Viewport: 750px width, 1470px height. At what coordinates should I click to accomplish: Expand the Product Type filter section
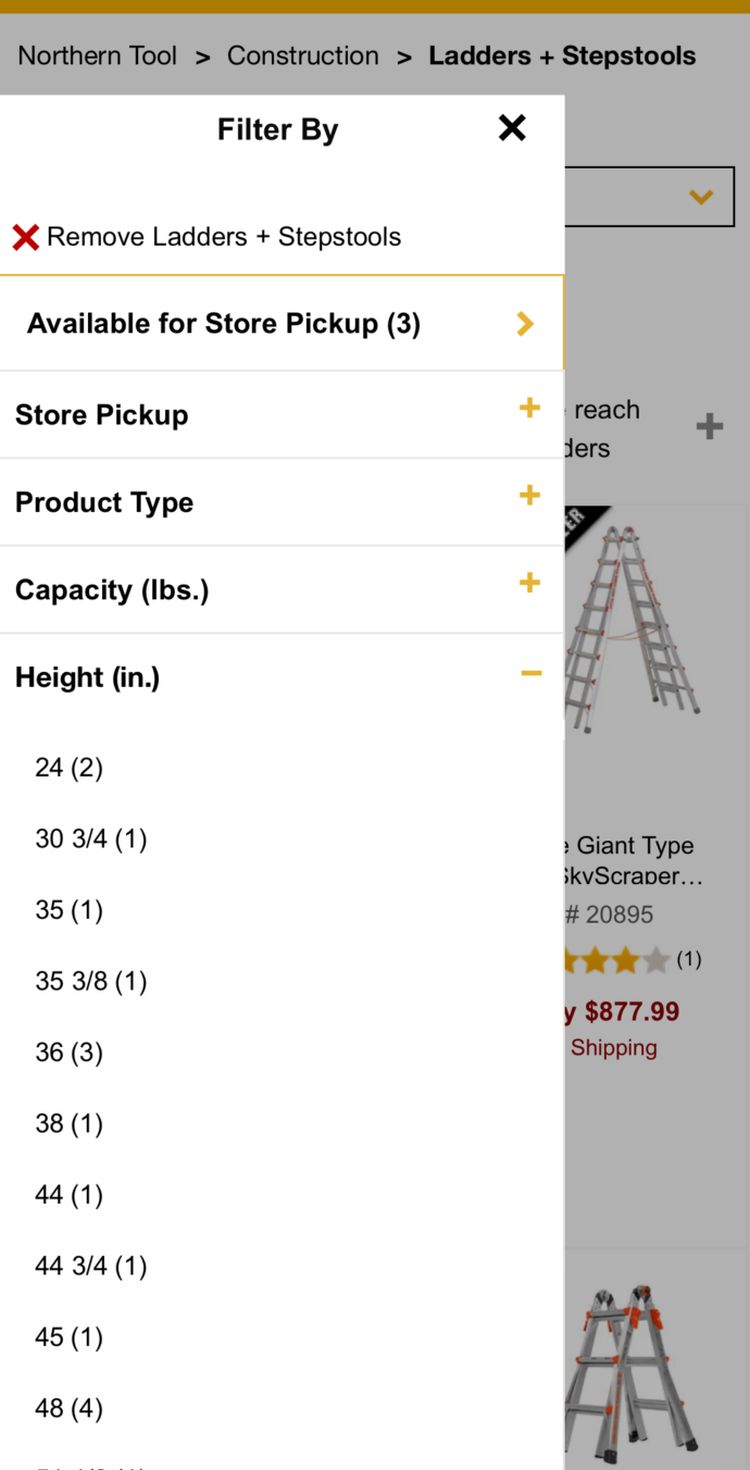pos(530,496)
